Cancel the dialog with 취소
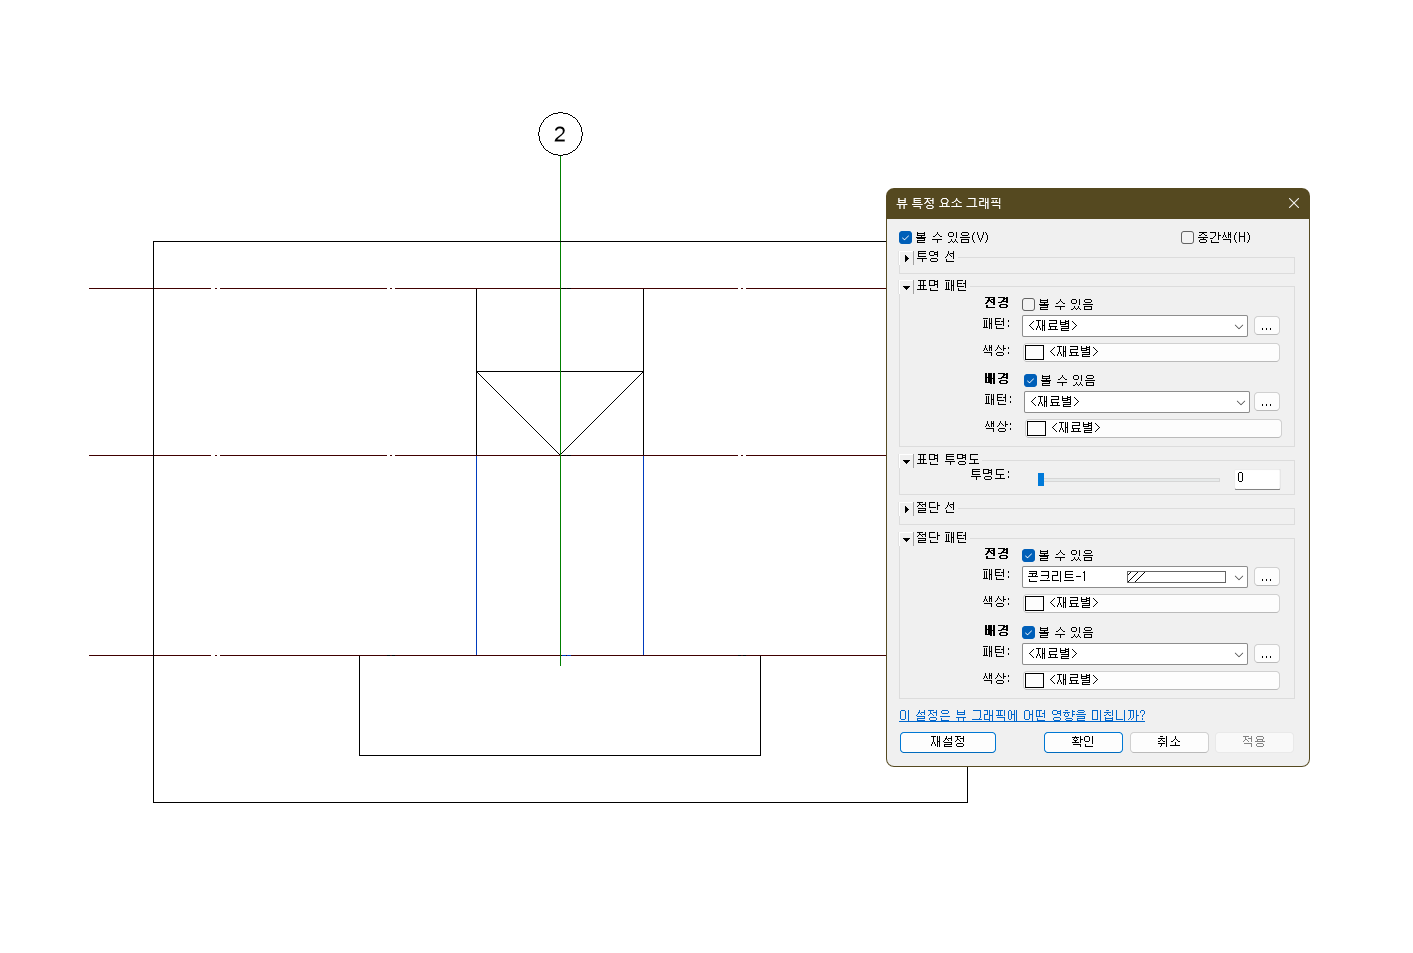 click(1169, 742)
